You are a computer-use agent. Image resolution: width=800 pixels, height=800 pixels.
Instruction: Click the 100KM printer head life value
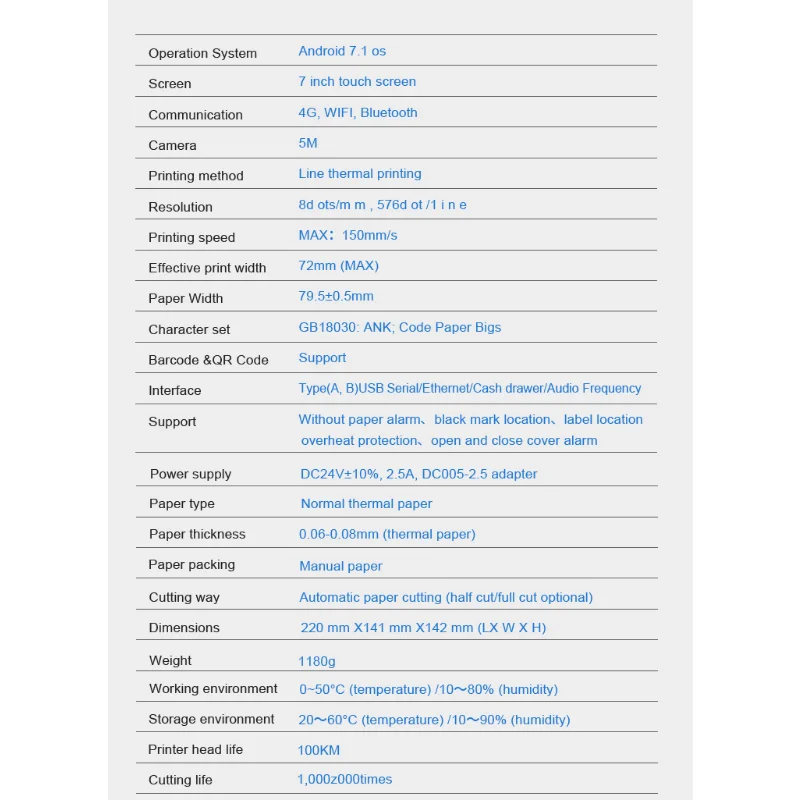pyautogui.click(x=318, y=750)
